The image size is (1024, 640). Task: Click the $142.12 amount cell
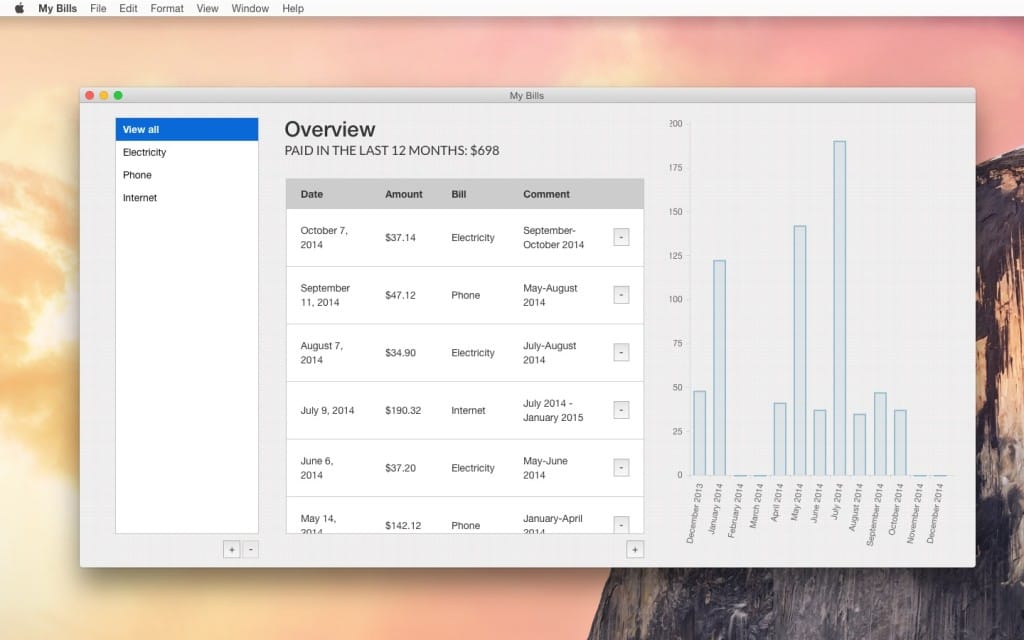[x=403, y=525]
